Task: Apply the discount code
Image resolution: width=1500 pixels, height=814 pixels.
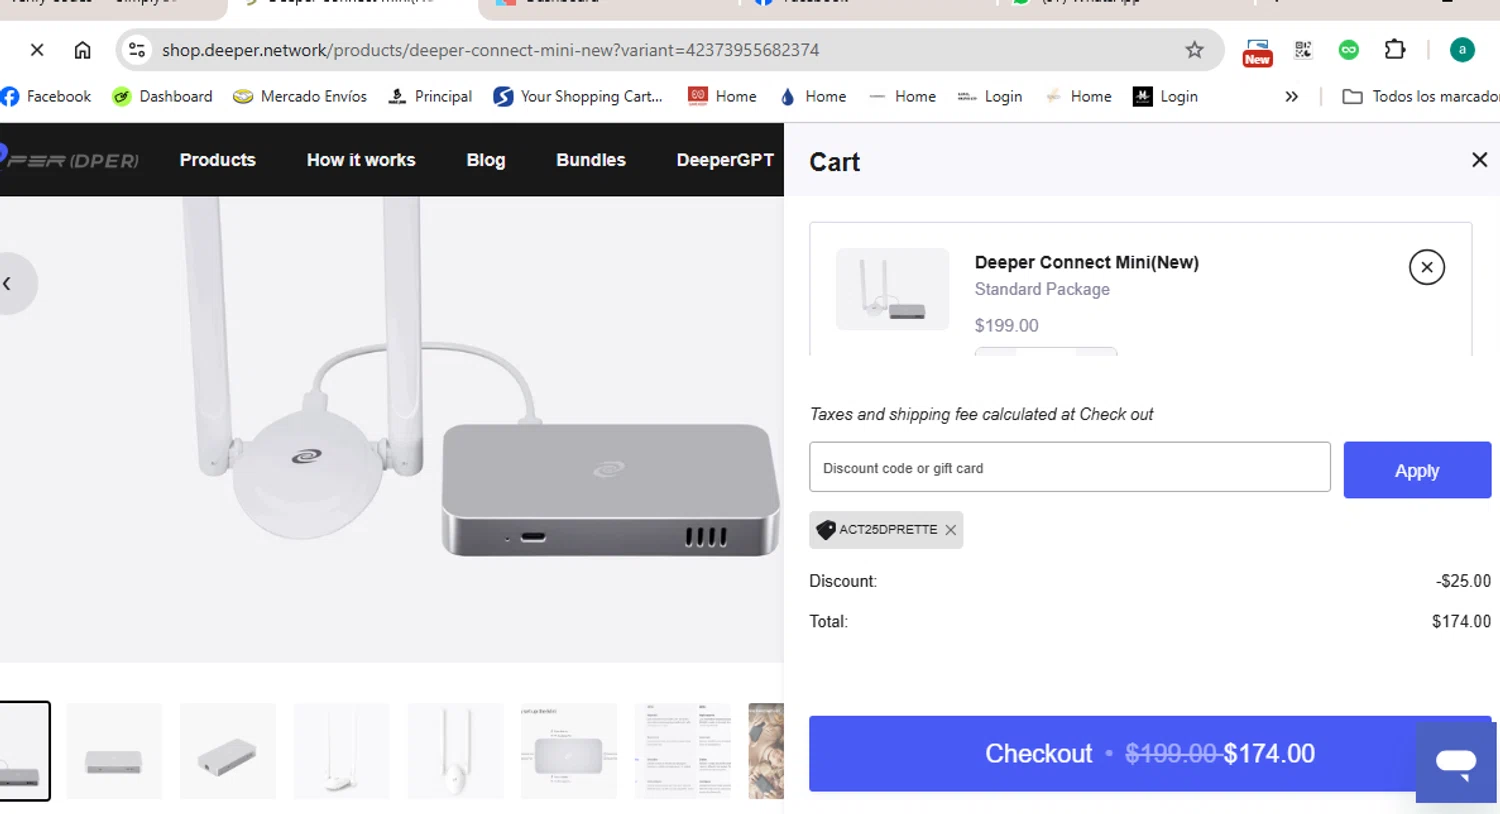Action: pyautogui.click(x=1417, y=470)
